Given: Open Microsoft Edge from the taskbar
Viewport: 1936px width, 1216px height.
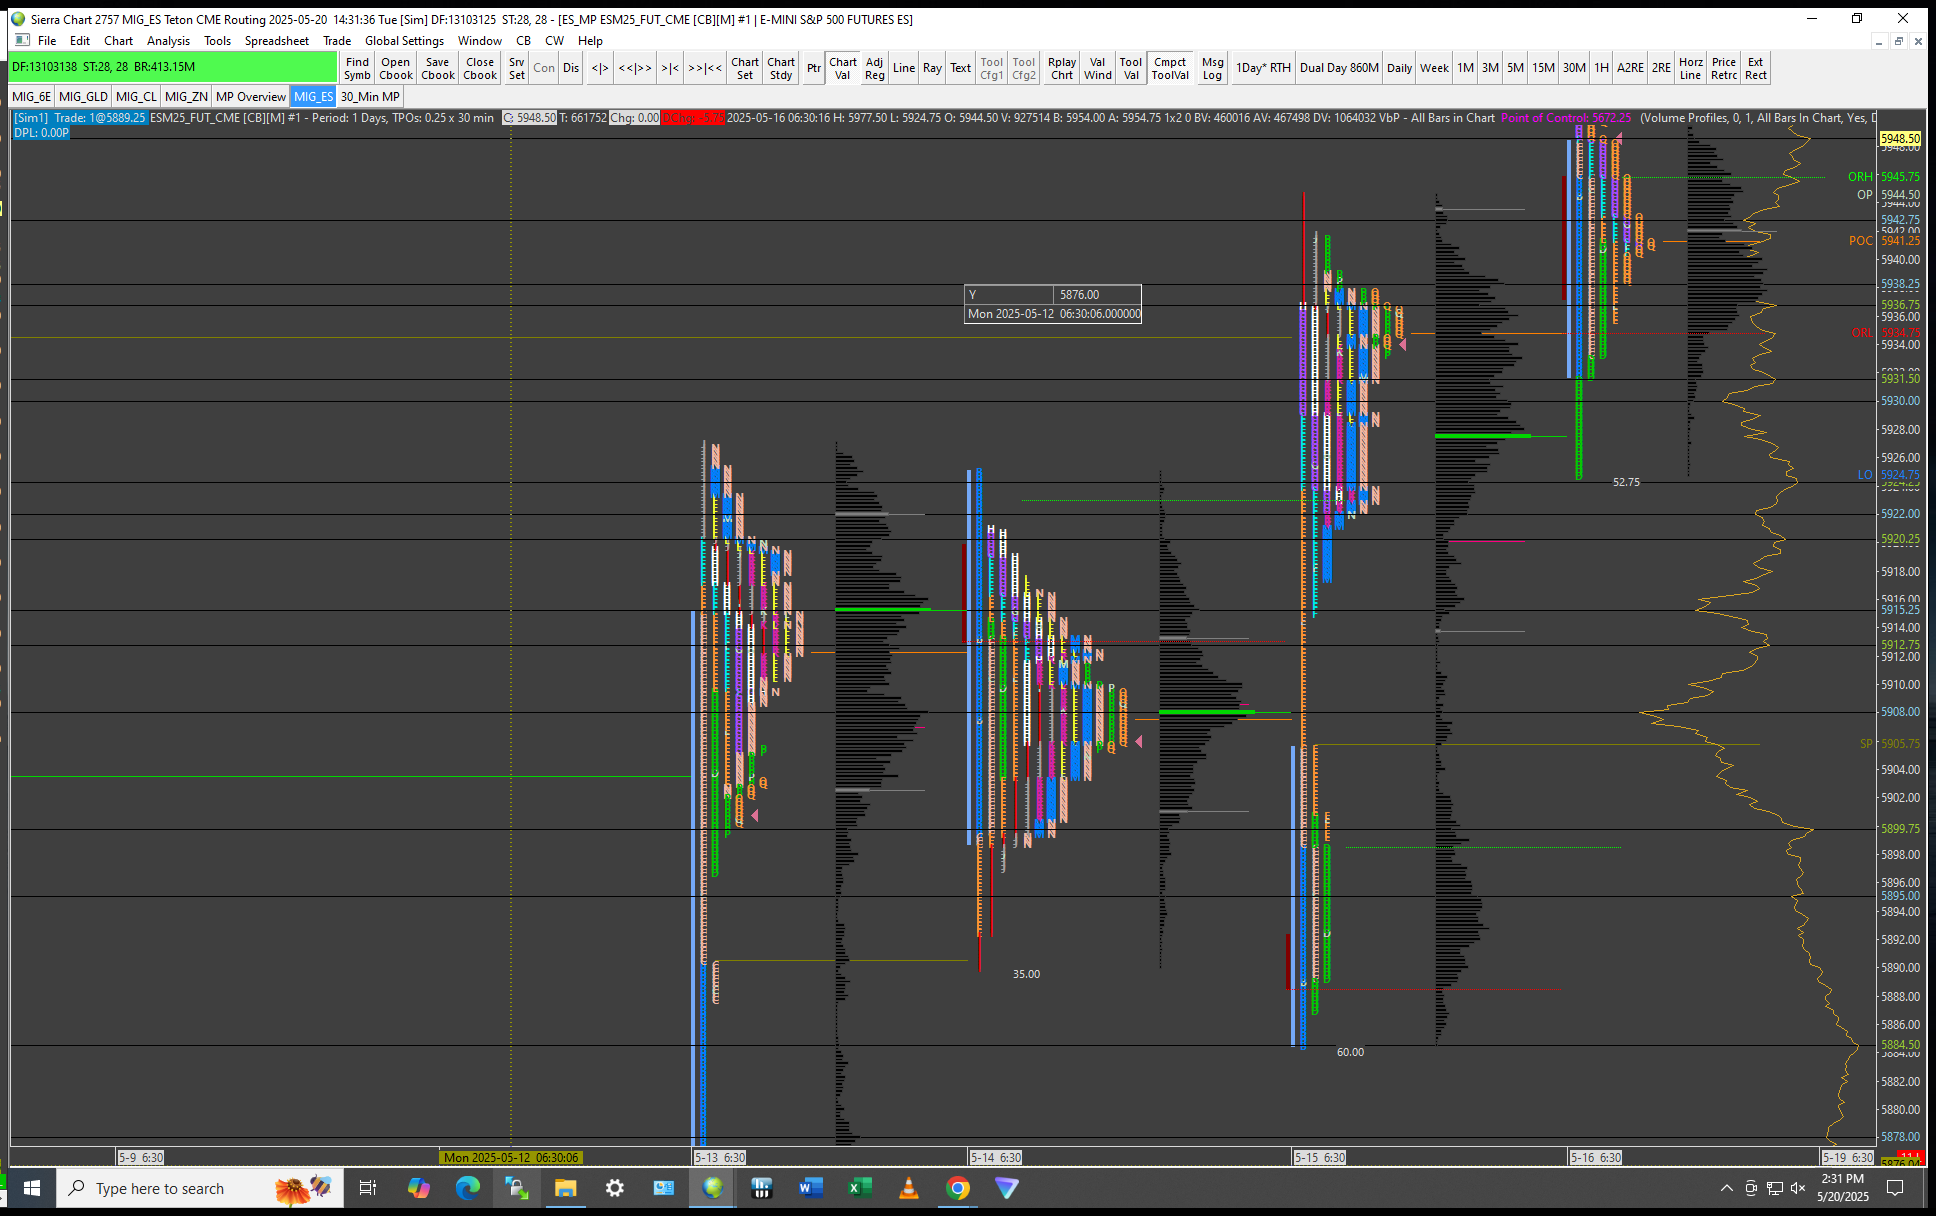Looking at the screenshot, I should pos(467,1188).
